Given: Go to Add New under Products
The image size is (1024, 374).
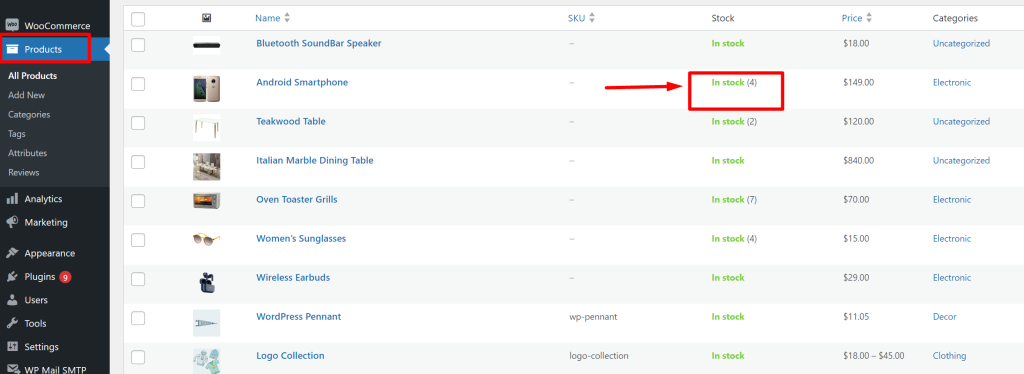Looking at the screenshot, I should 27,95.
